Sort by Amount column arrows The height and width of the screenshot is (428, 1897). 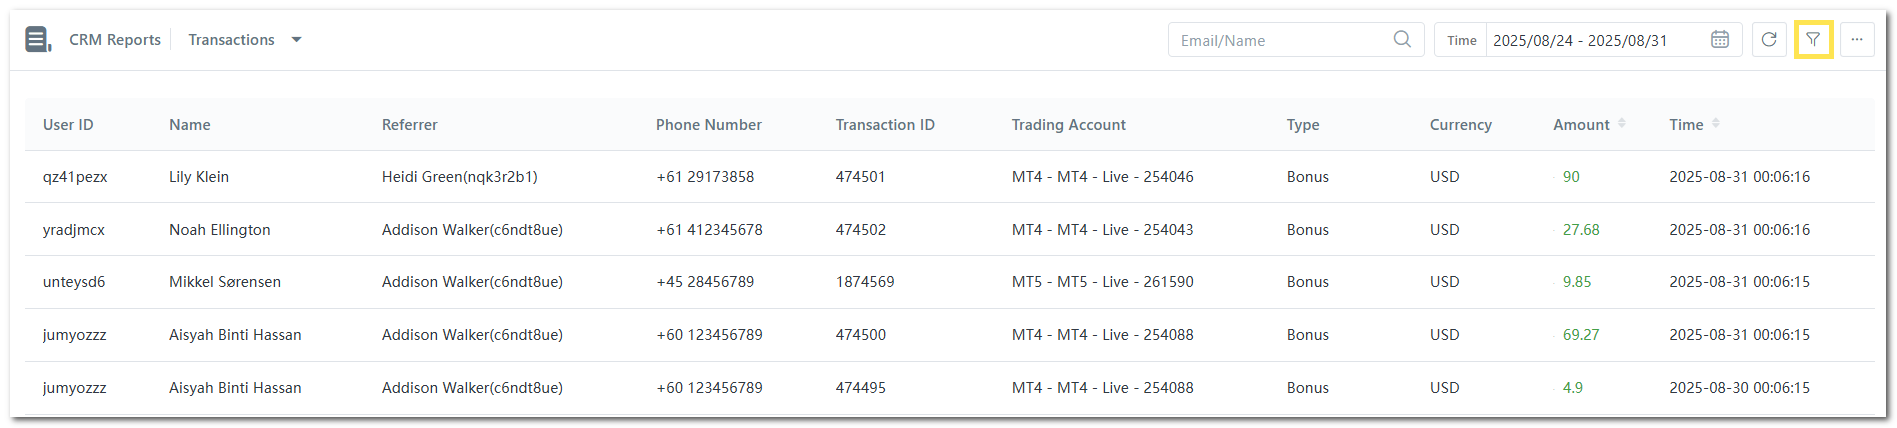click(x=1621, y=124)
